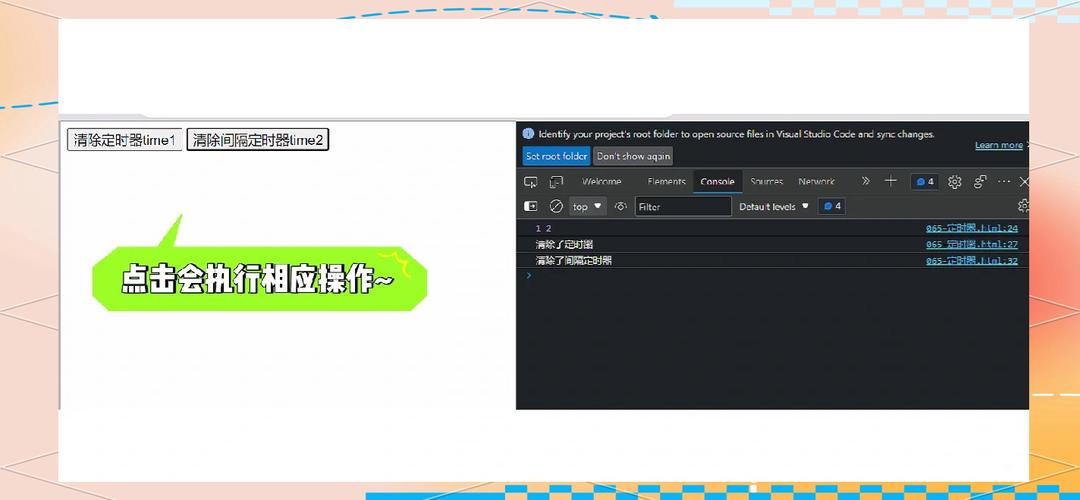Select the 清除了间隔定时器 log message
The height and width of the screenshot is (500, 1080).
[x=573, y=261]
